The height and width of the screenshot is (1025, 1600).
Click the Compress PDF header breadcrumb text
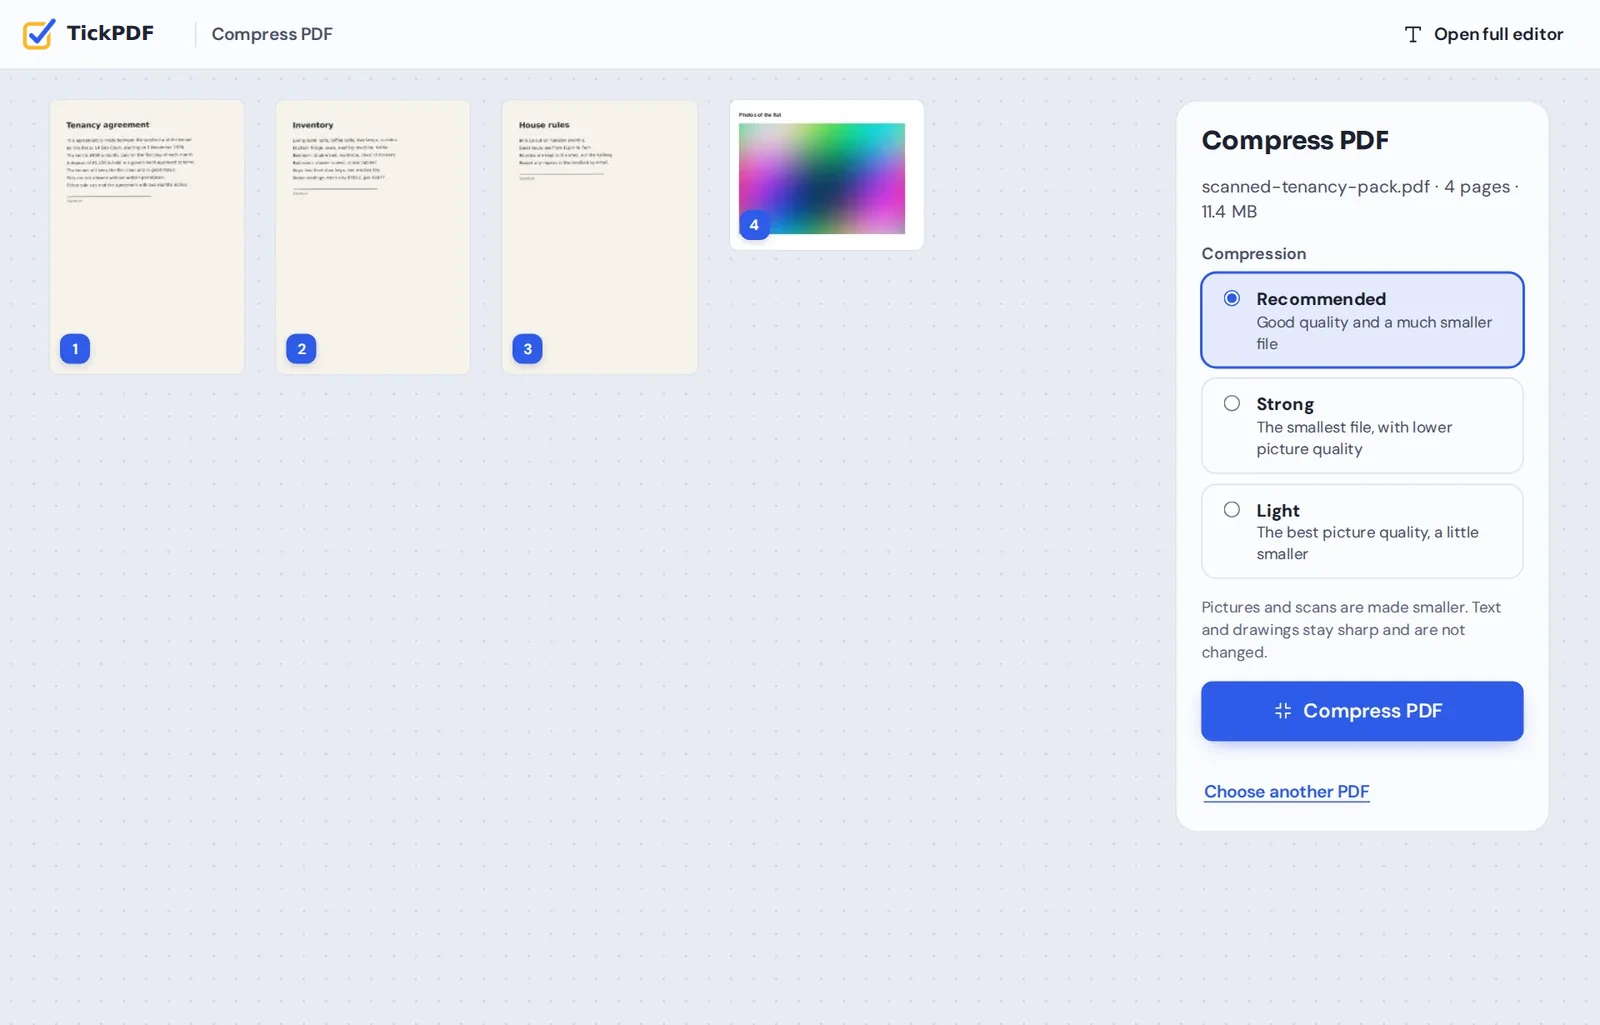tap(272, 34)
